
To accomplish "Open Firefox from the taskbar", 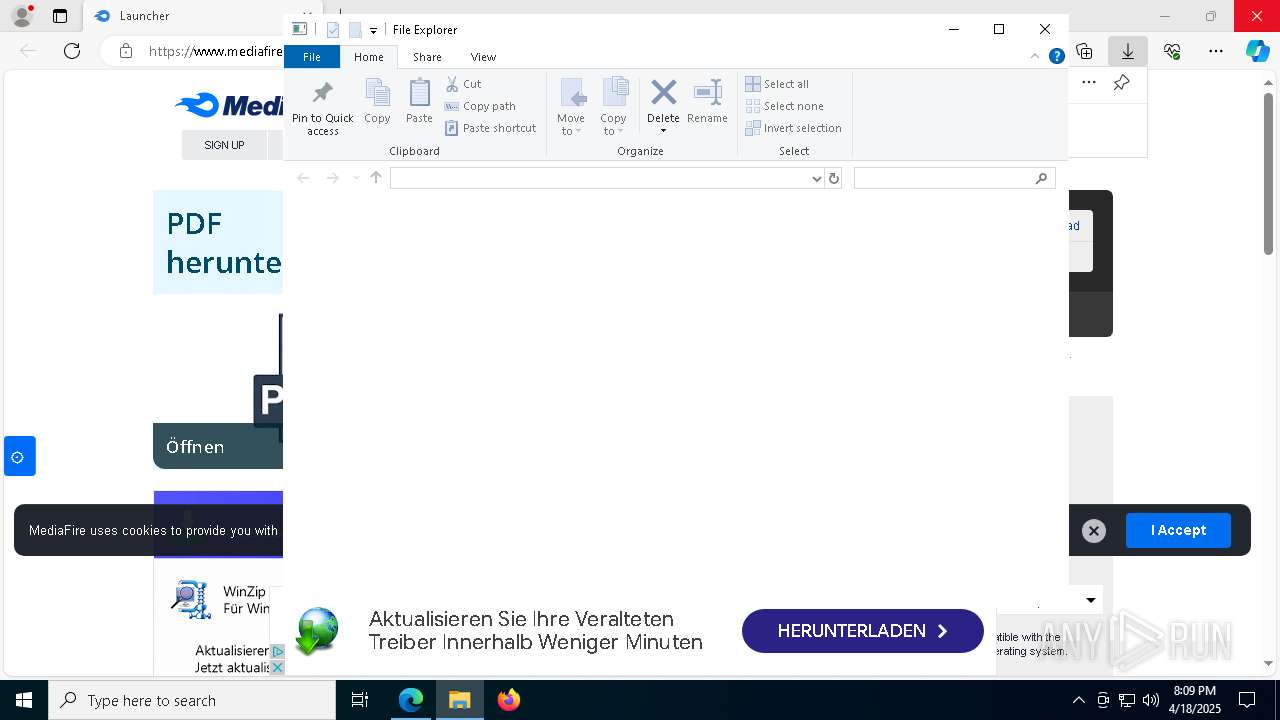I will [509, 700].
